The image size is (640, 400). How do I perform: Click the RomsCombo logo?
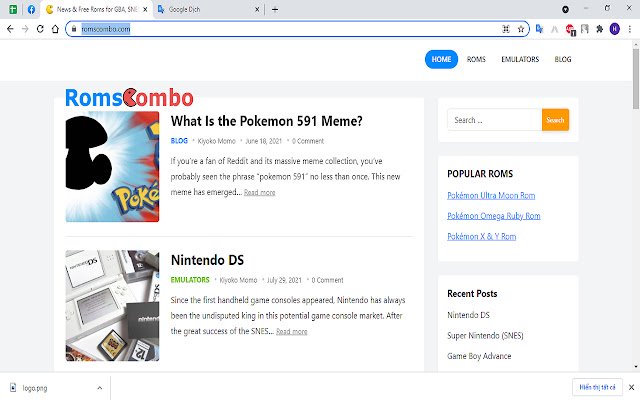click(x=129, y=98)
